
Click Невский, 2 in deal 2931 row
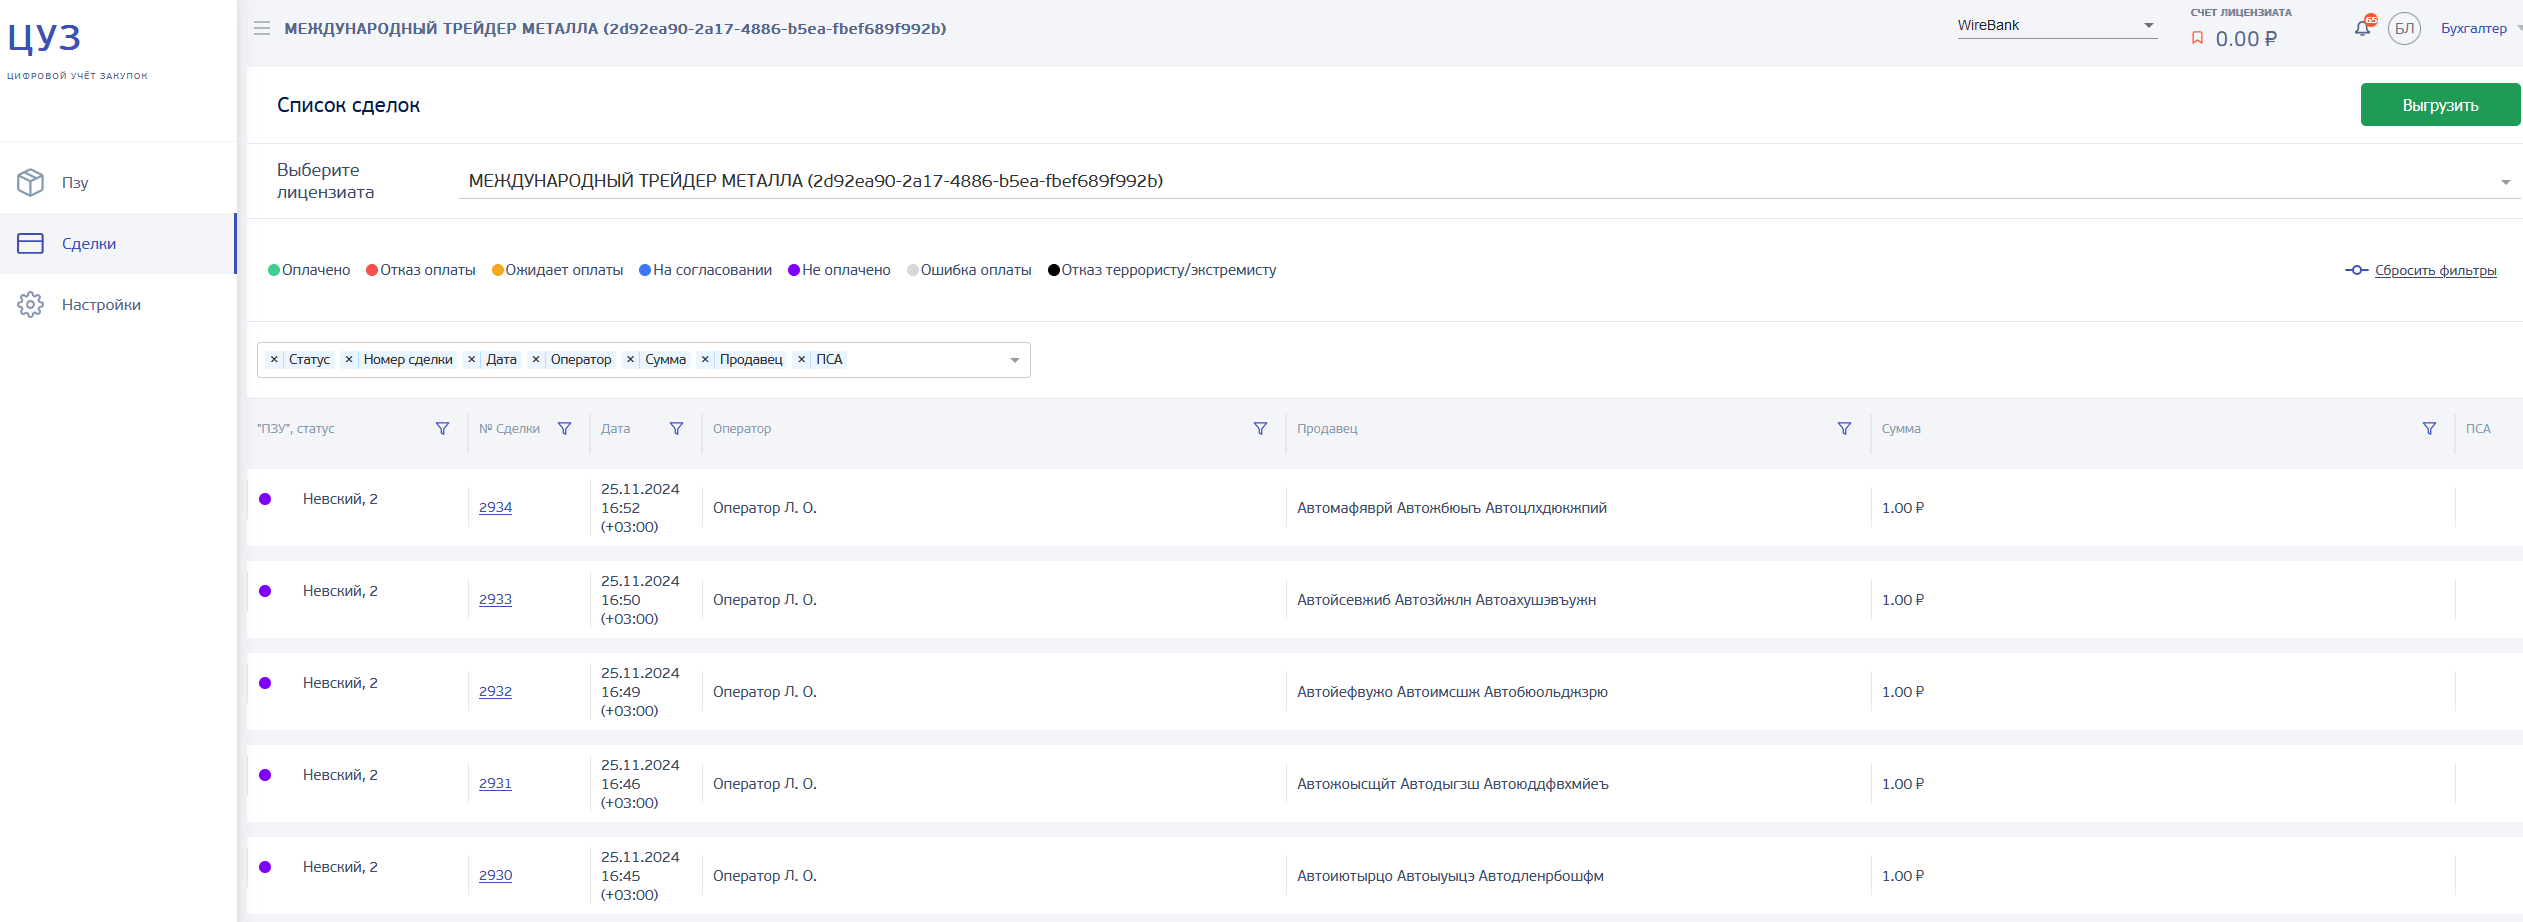(x=340, y=775)
